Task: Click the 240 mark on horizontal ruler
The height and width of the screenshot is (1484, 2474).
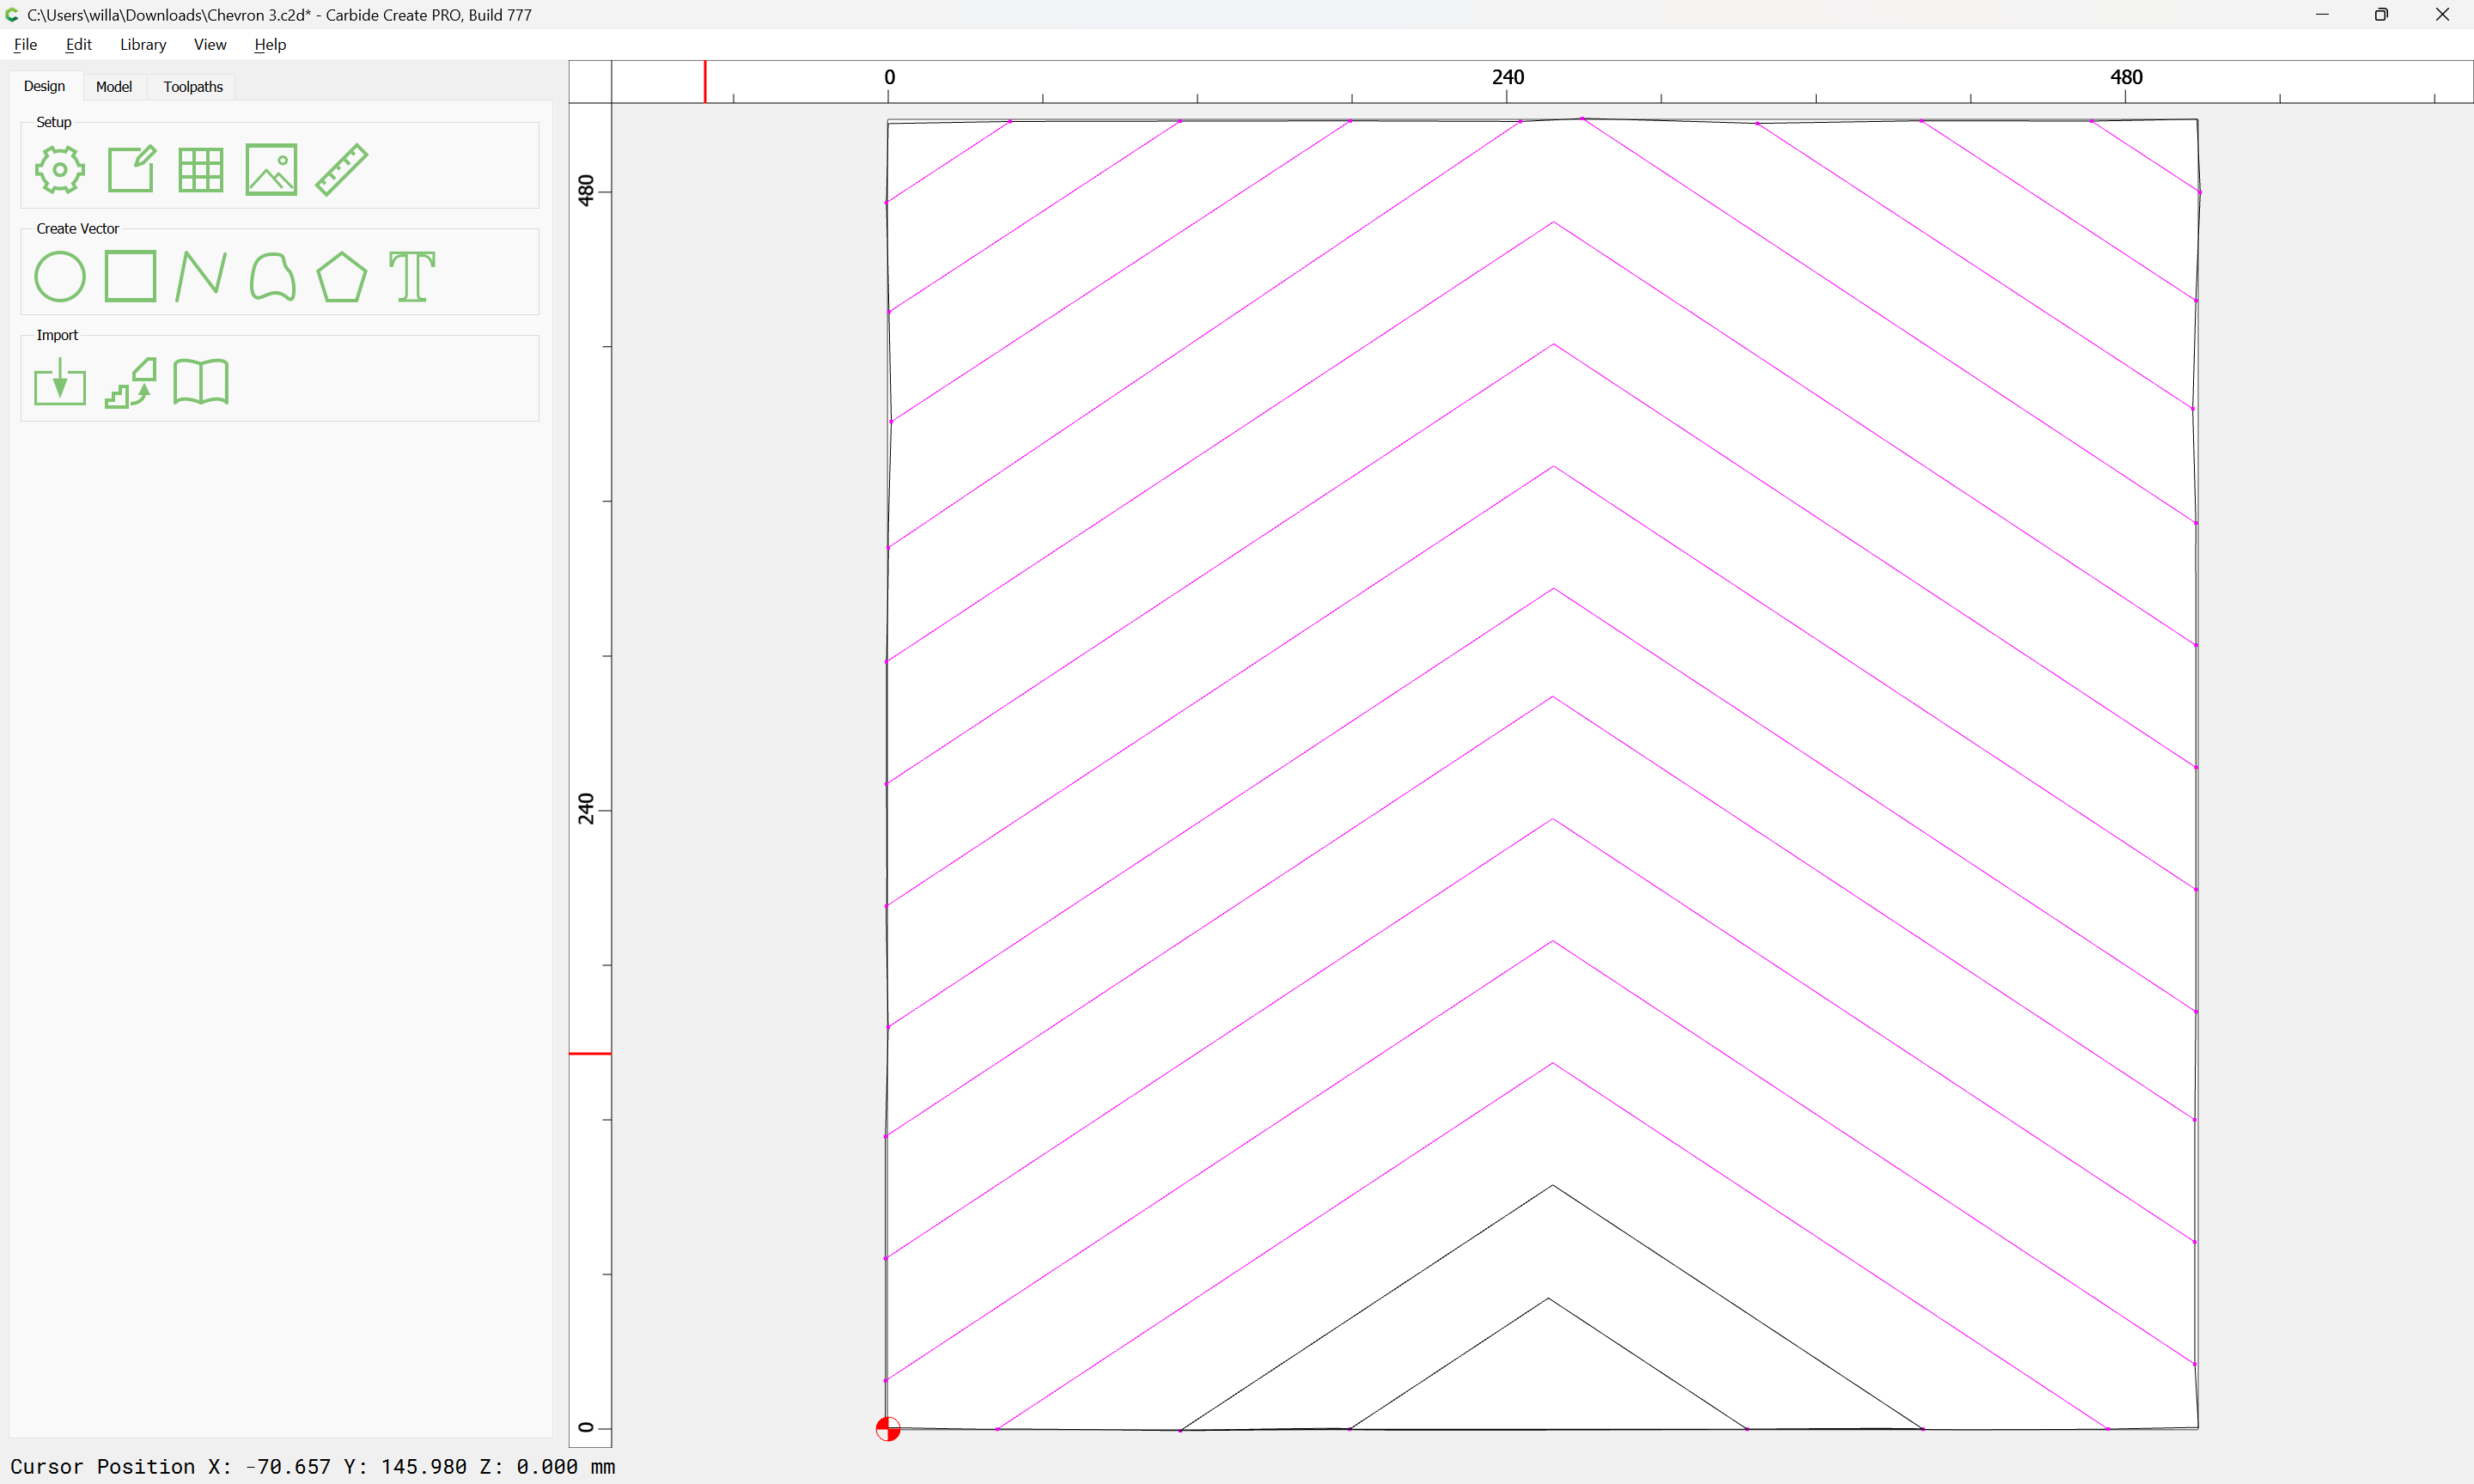Action: pyautogui.click(x=1508, y=78)
